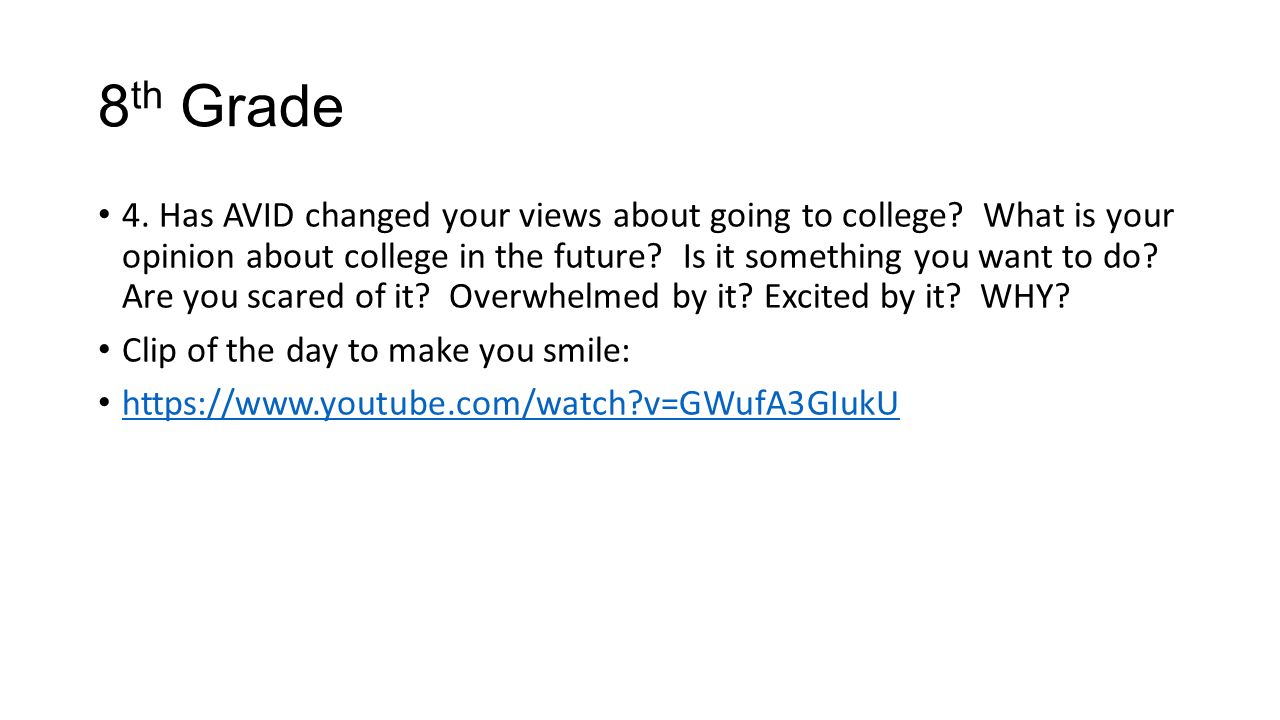This screenshot has width=1280, height=720.
Task: Click the bullet point before the YouTube link
Action: click(105, 403)
